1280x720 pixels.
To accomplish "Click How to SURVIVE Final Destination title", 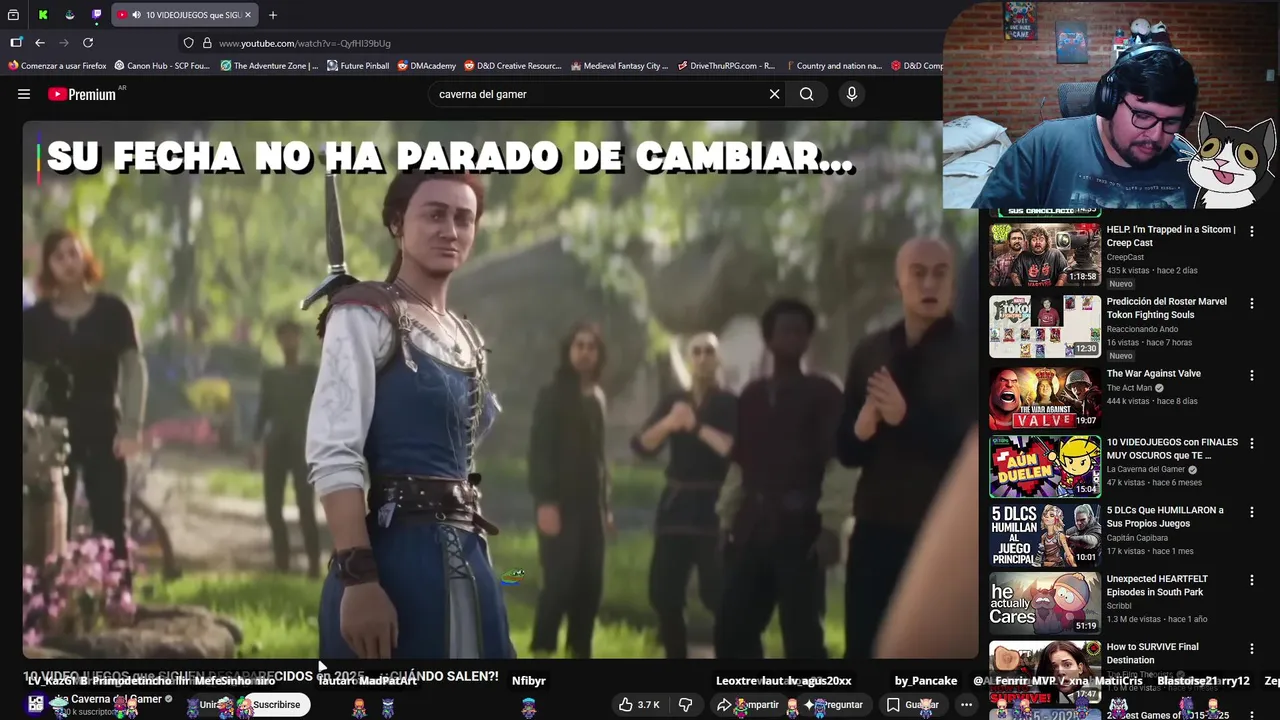I will click(1152, 653).
